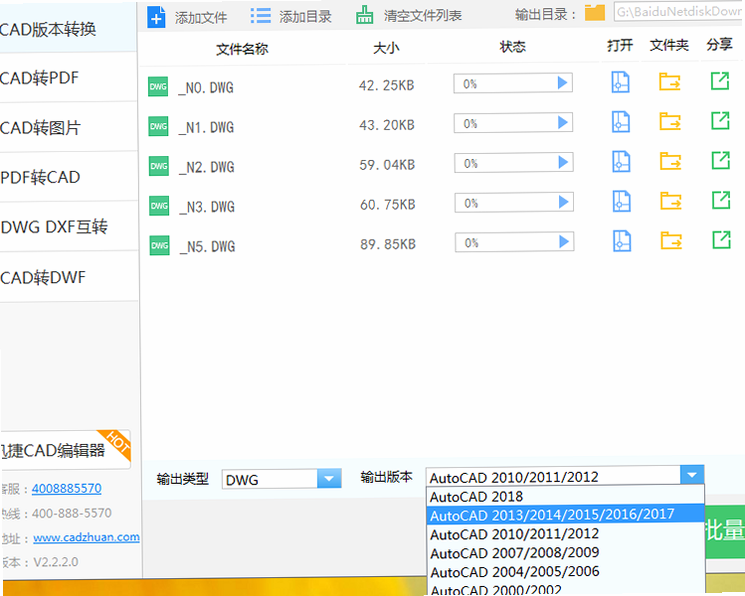The width and height of the screenshot is (745, 596).
Task: Open the output folder for _N2.DWG
Action: tap(671, 161)
